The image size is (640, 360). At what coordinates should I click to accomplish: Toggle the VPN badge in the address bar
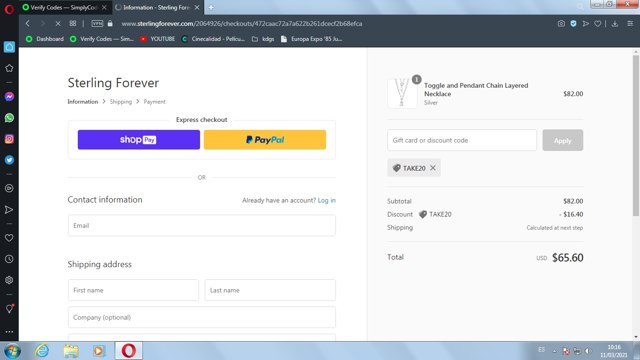coord(97,24)
